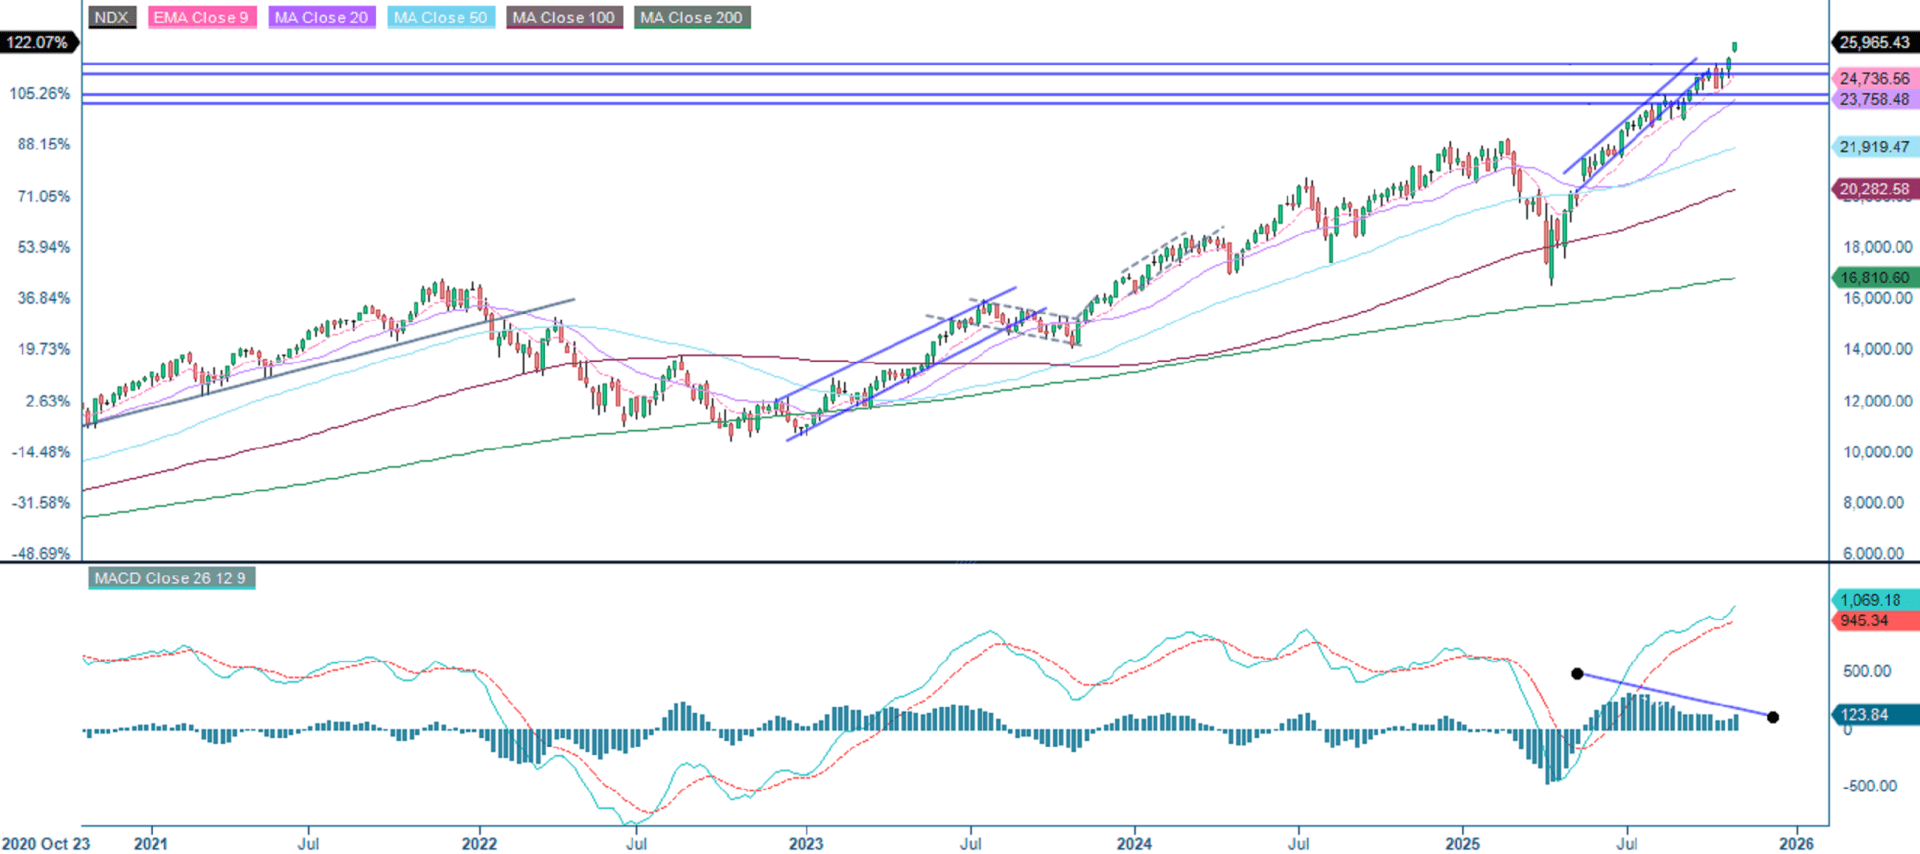
Task: Click the 16,810.60 MA 200 price tag
Action: [x=1875, y=278]
